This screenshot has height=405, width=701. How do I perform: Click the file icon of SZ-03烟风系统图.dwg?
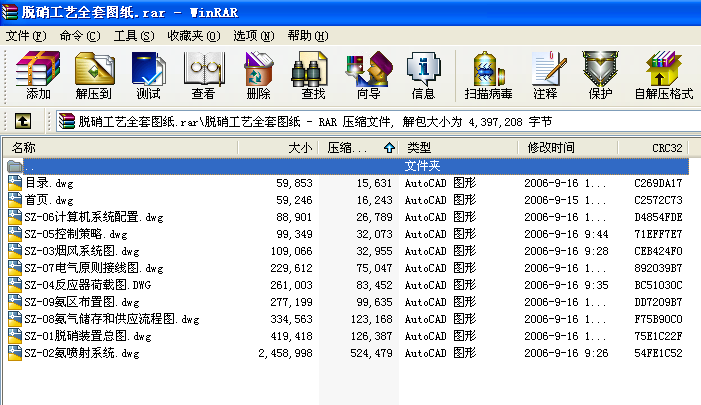coord(15,250)
